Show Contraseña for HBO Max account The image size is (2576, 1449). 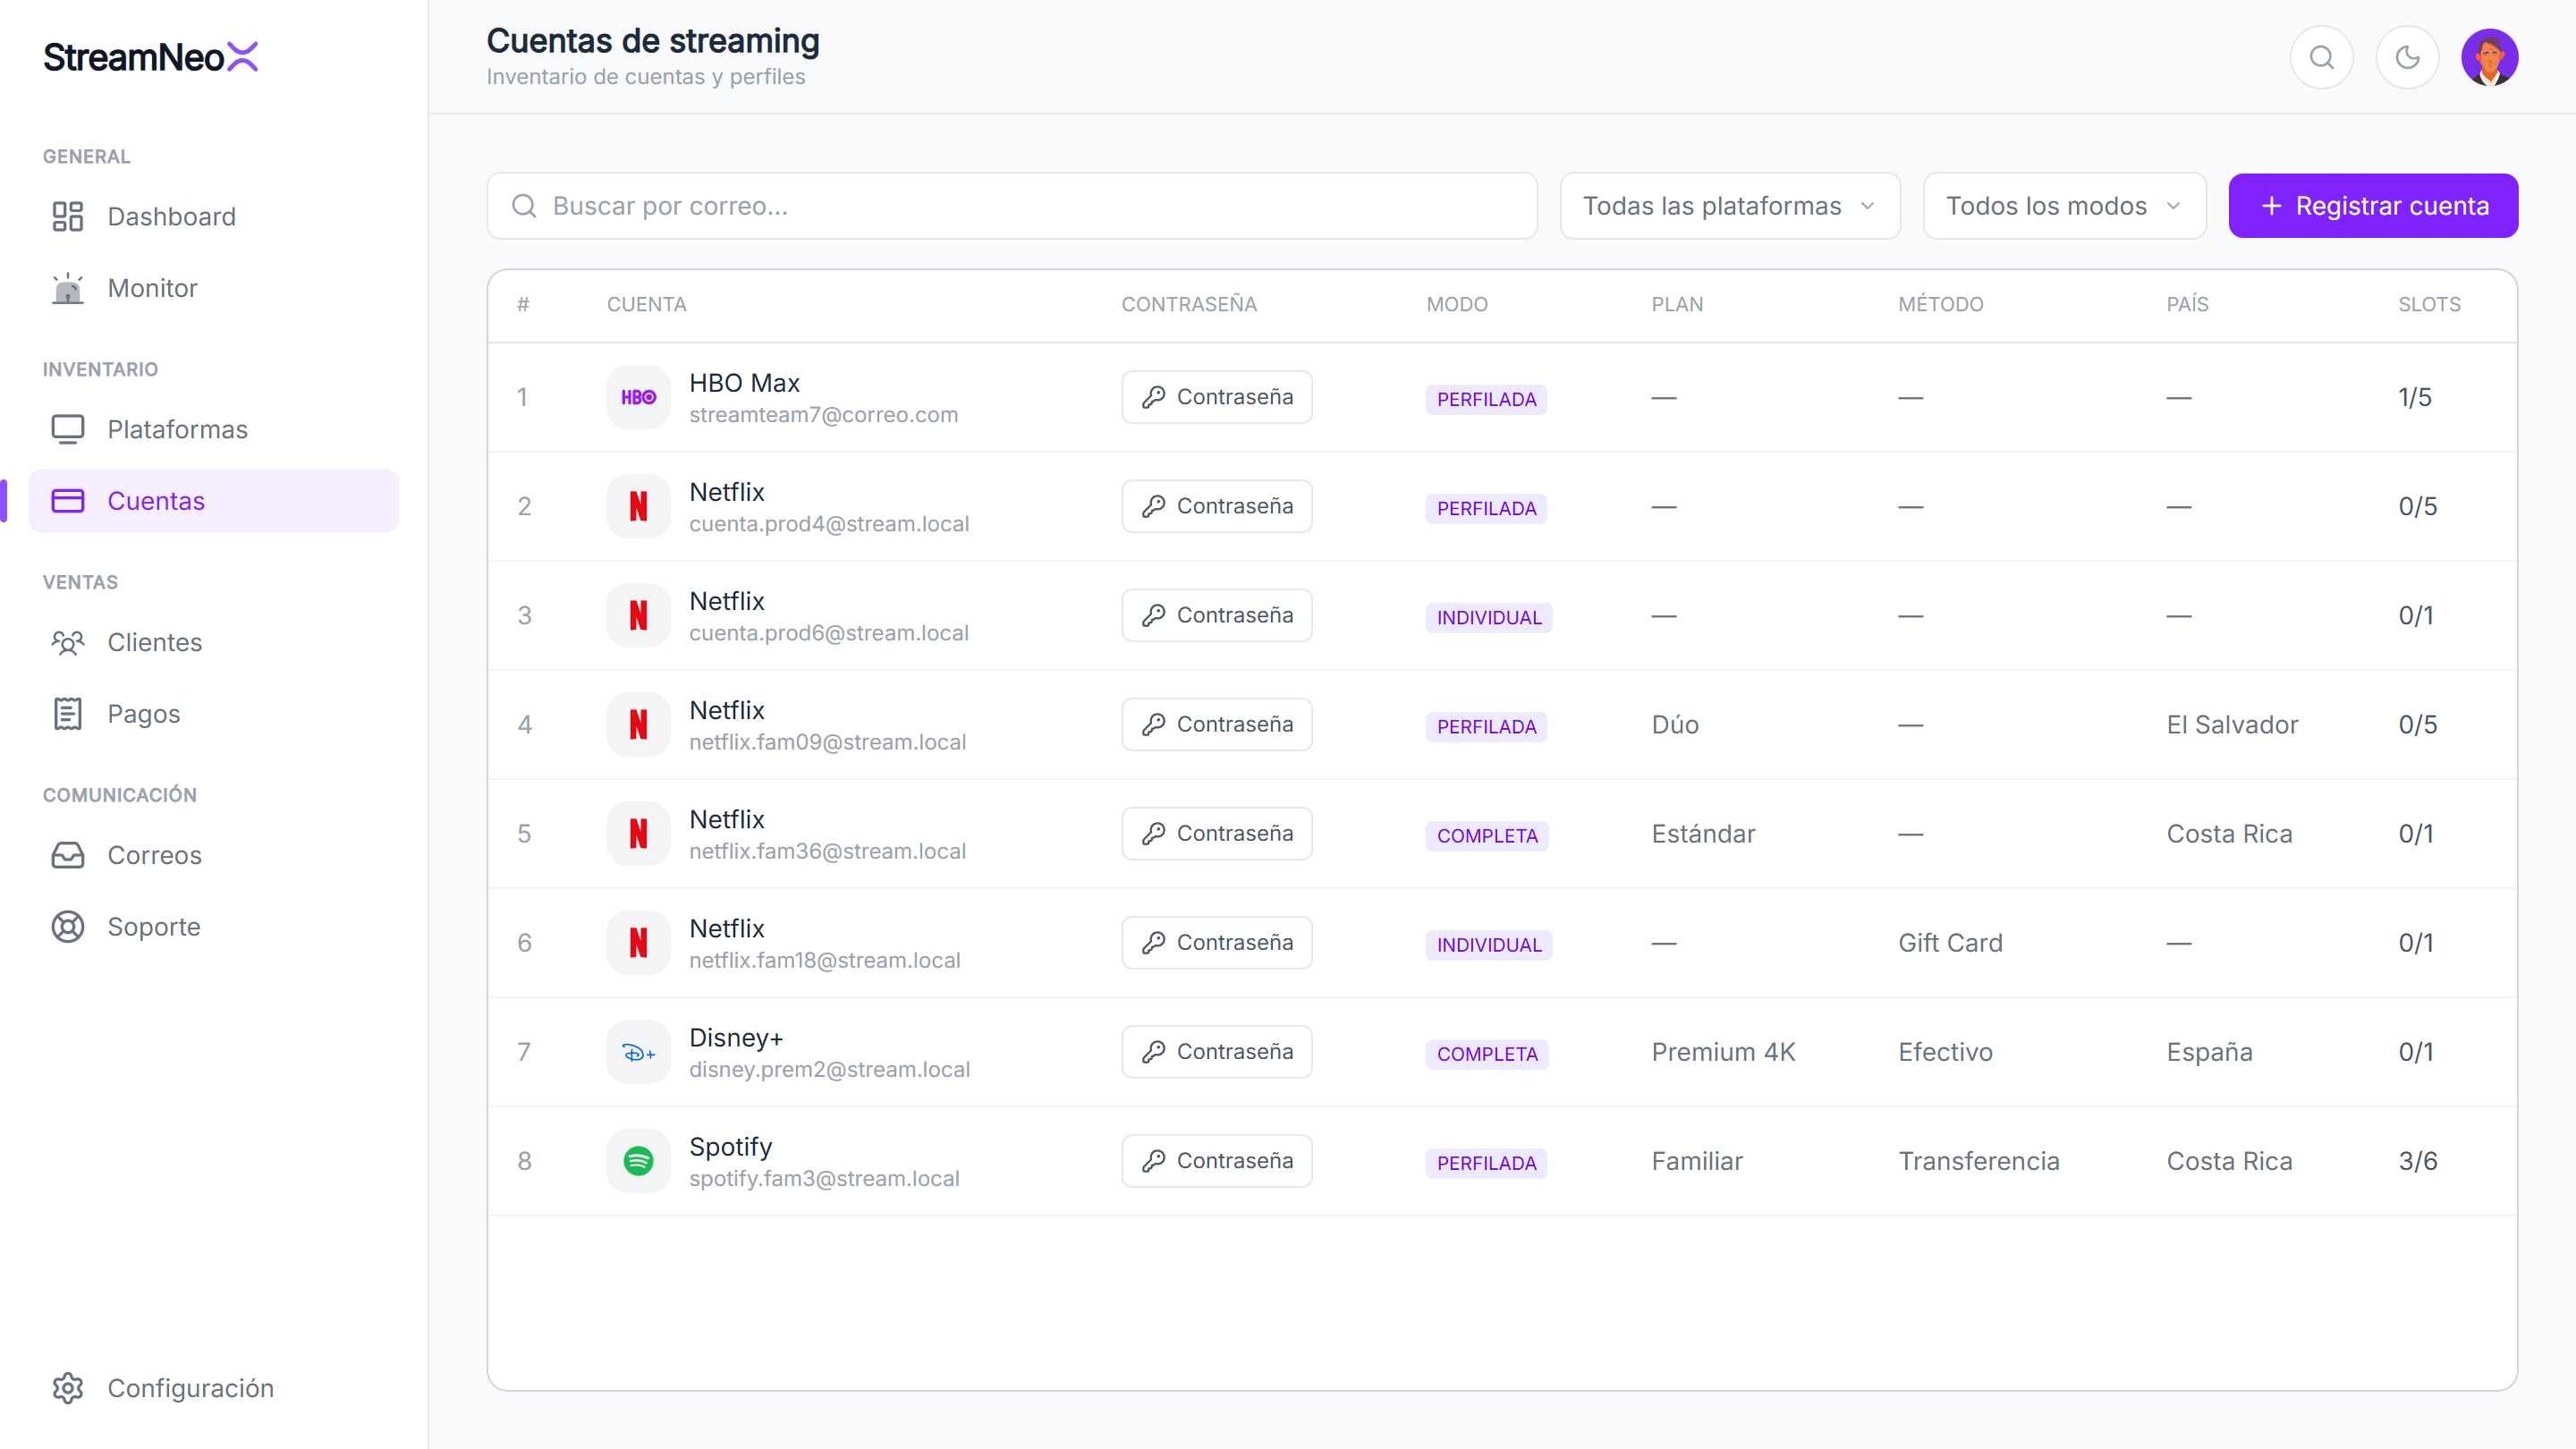(x=1217, y=397)
